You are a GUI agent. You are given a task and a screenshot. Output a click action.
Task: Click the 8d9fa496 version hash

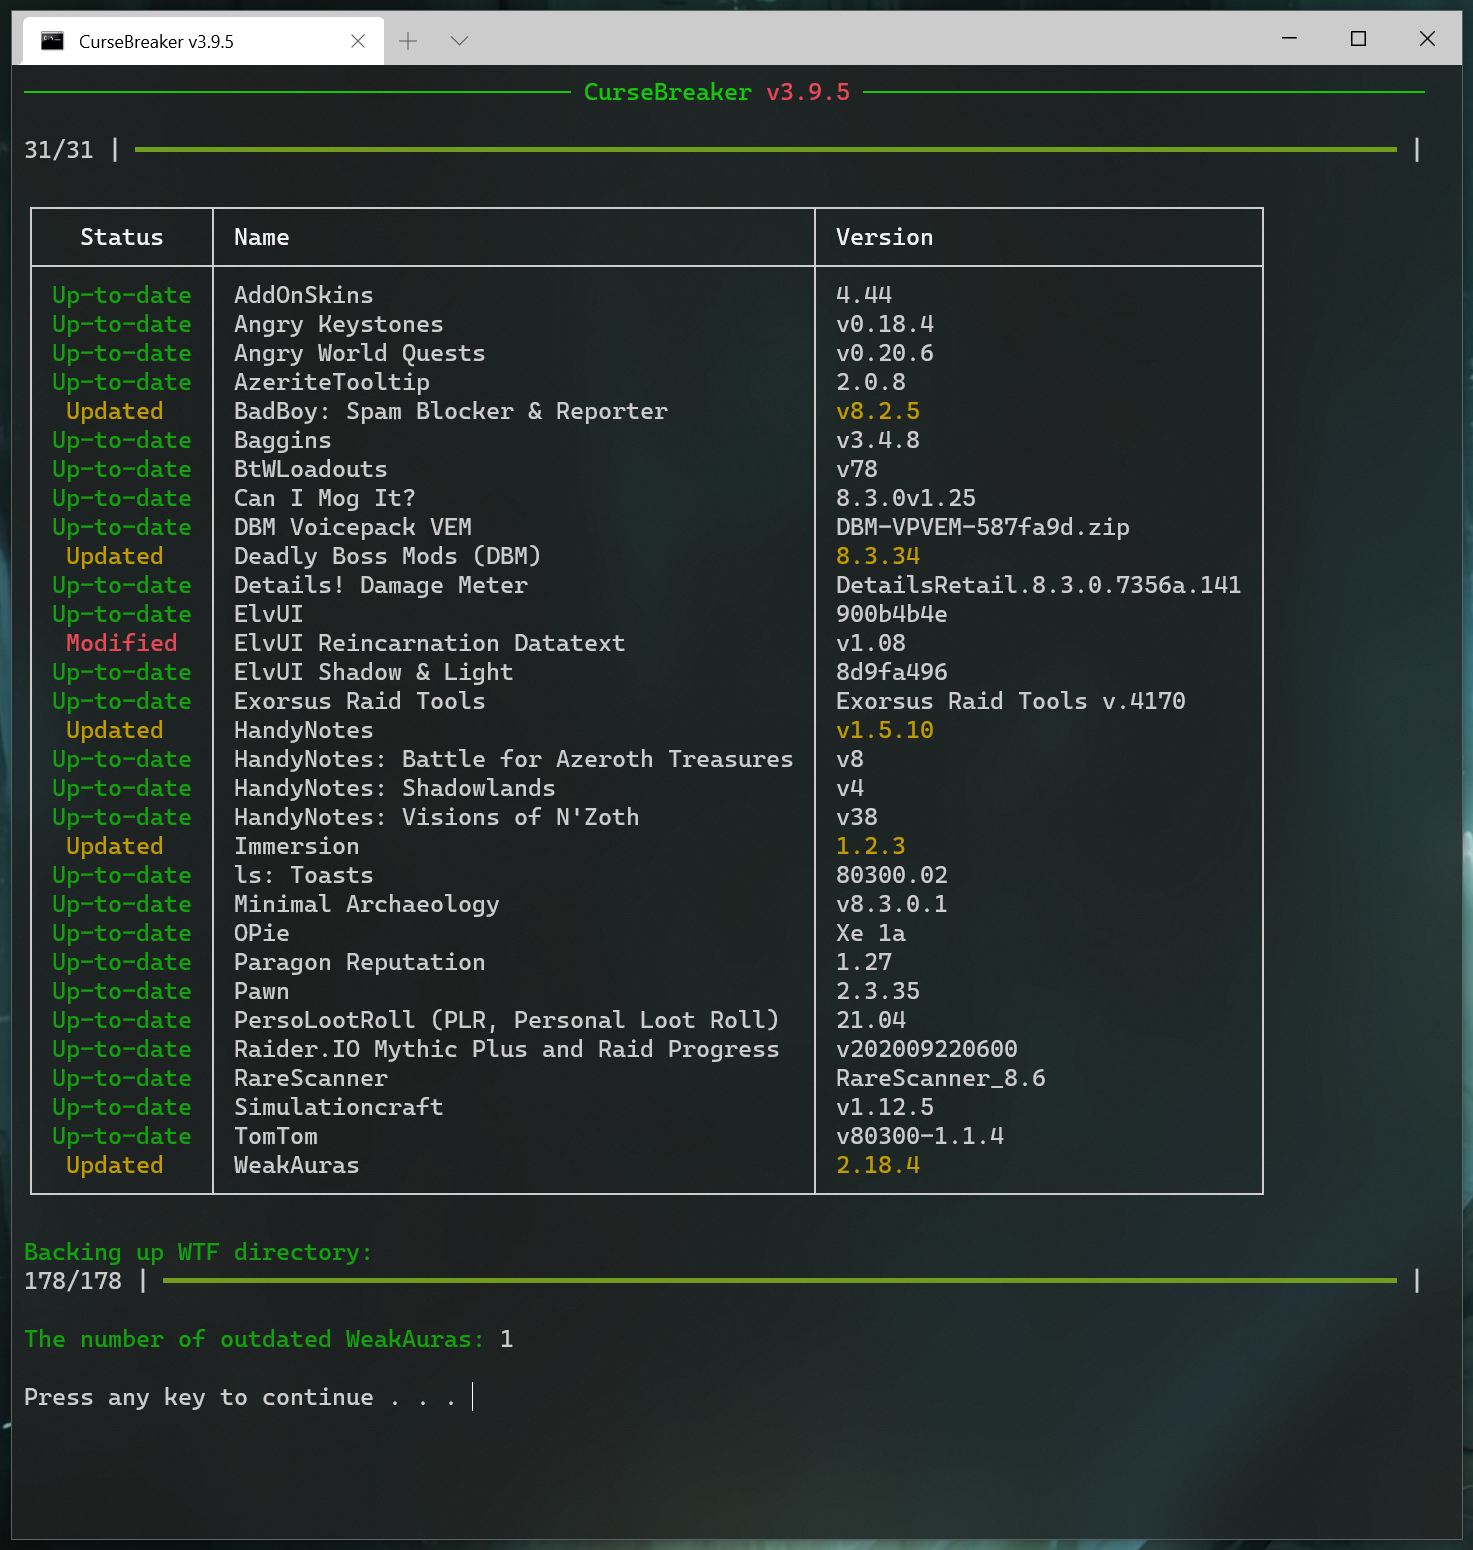coord(892,672)
